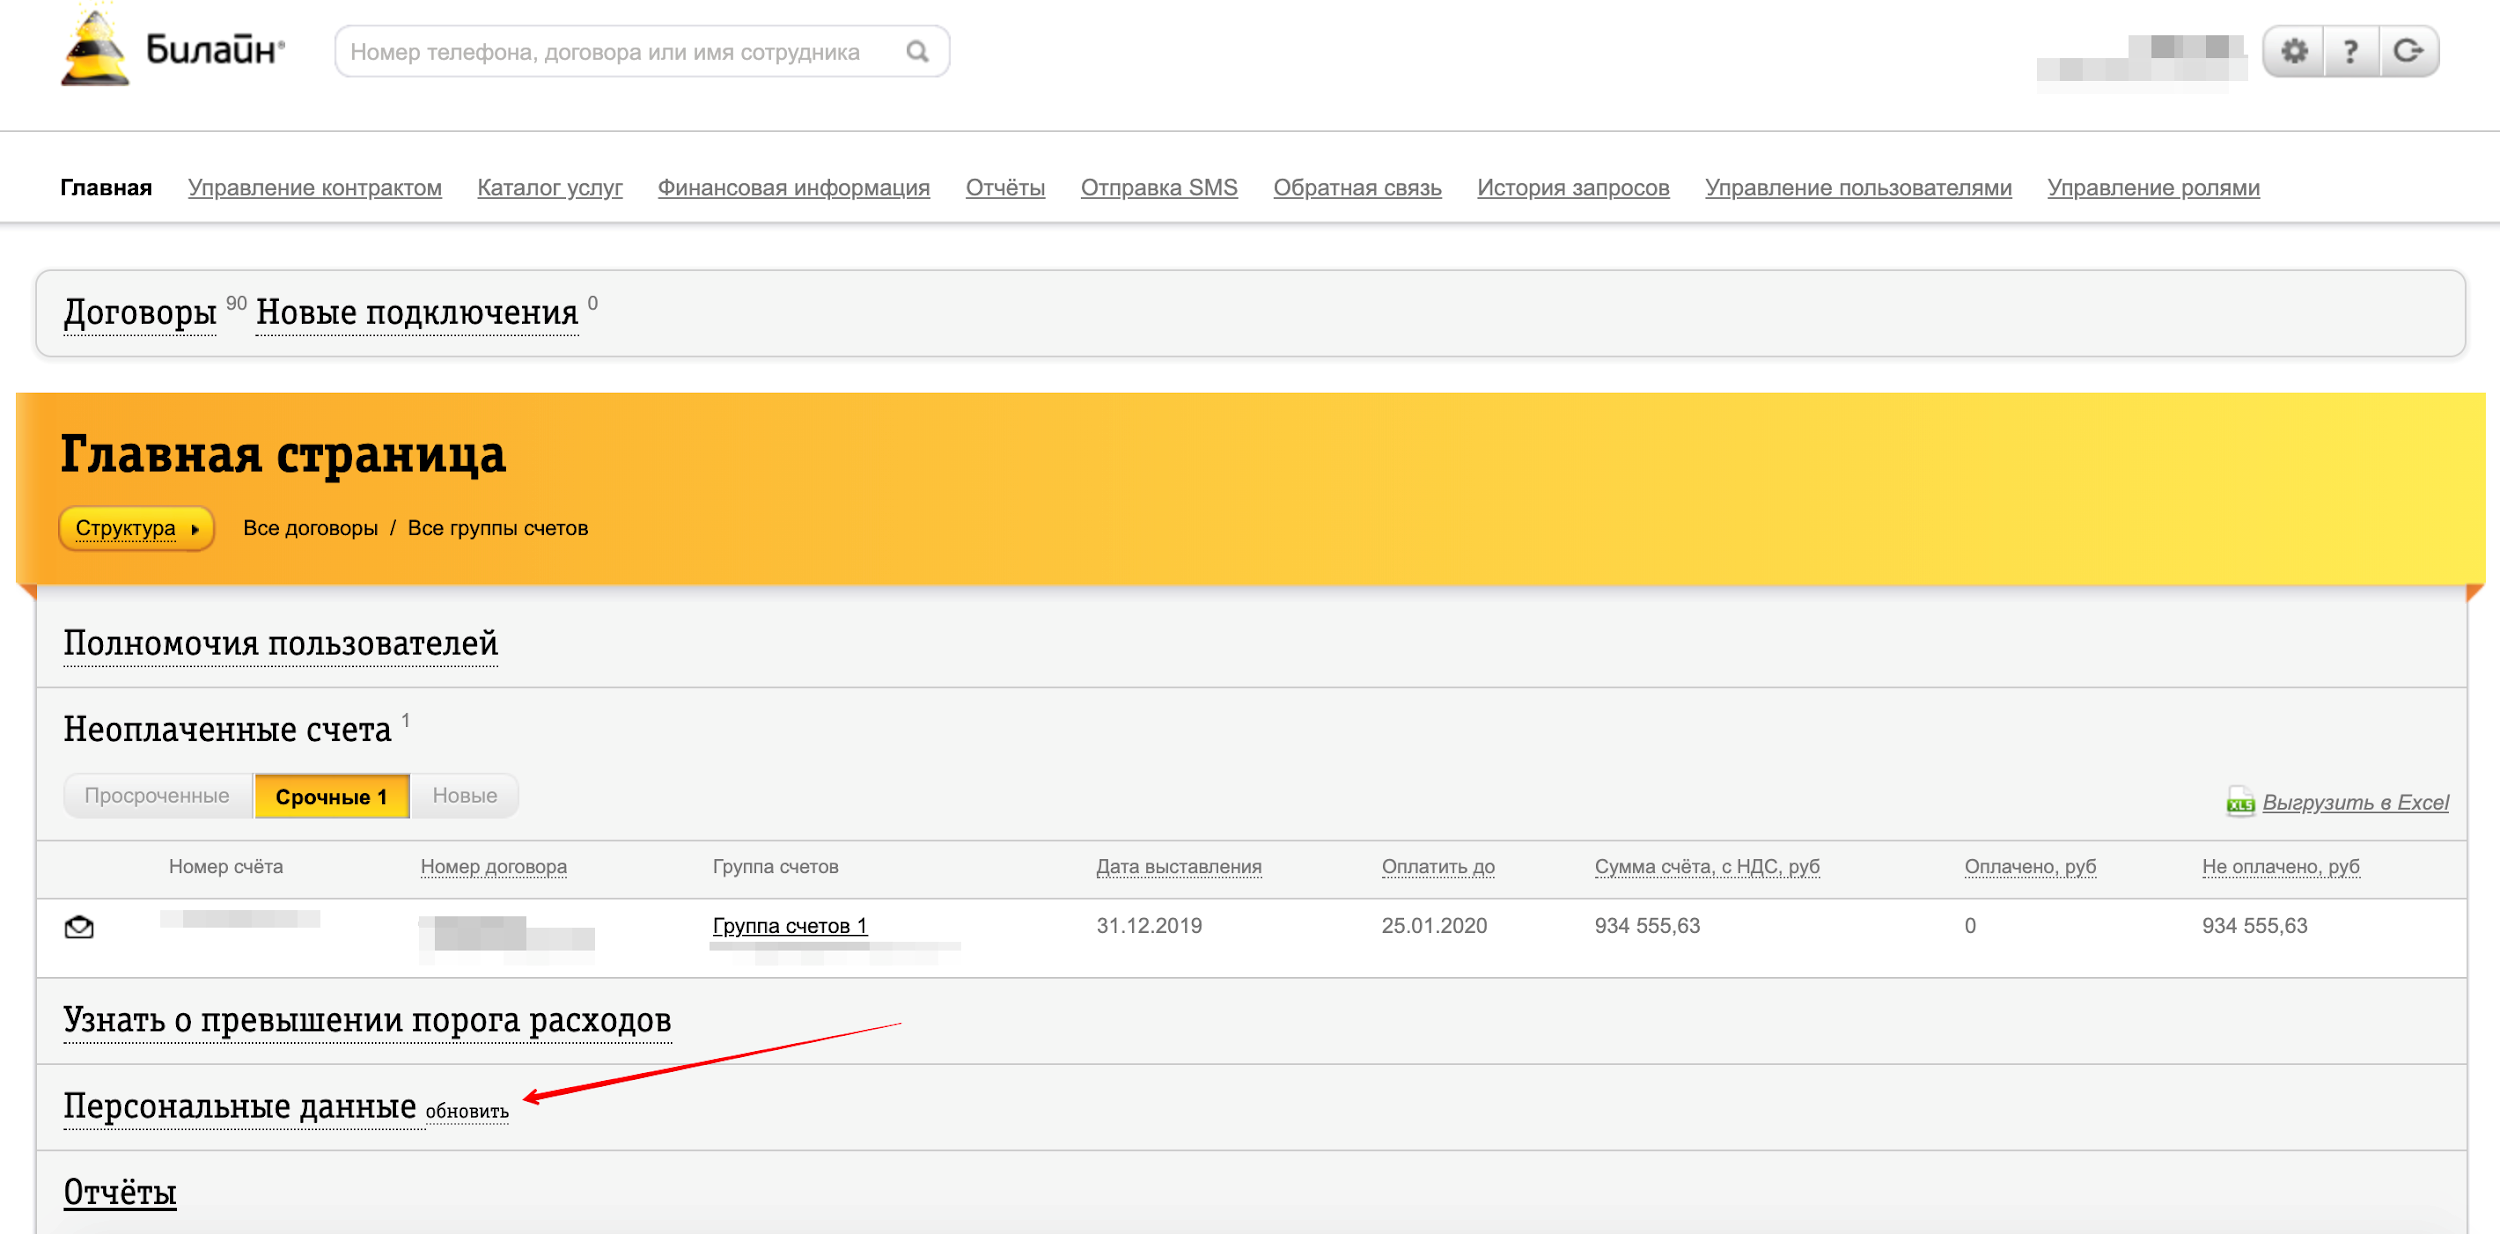Open Каталог услуг menu

550,188
